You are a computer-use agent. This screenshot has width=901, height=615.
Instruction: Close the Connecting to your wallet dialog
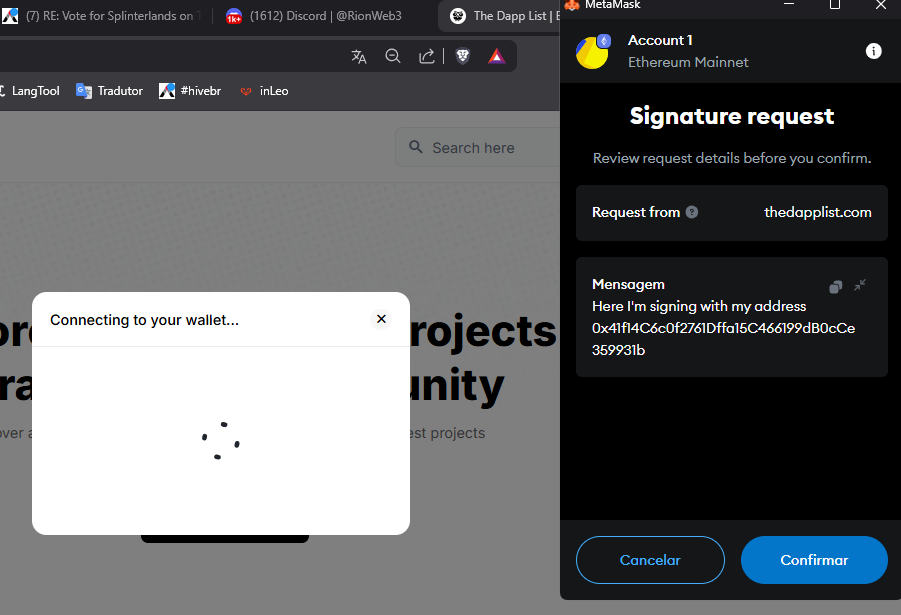coord(381,319)
